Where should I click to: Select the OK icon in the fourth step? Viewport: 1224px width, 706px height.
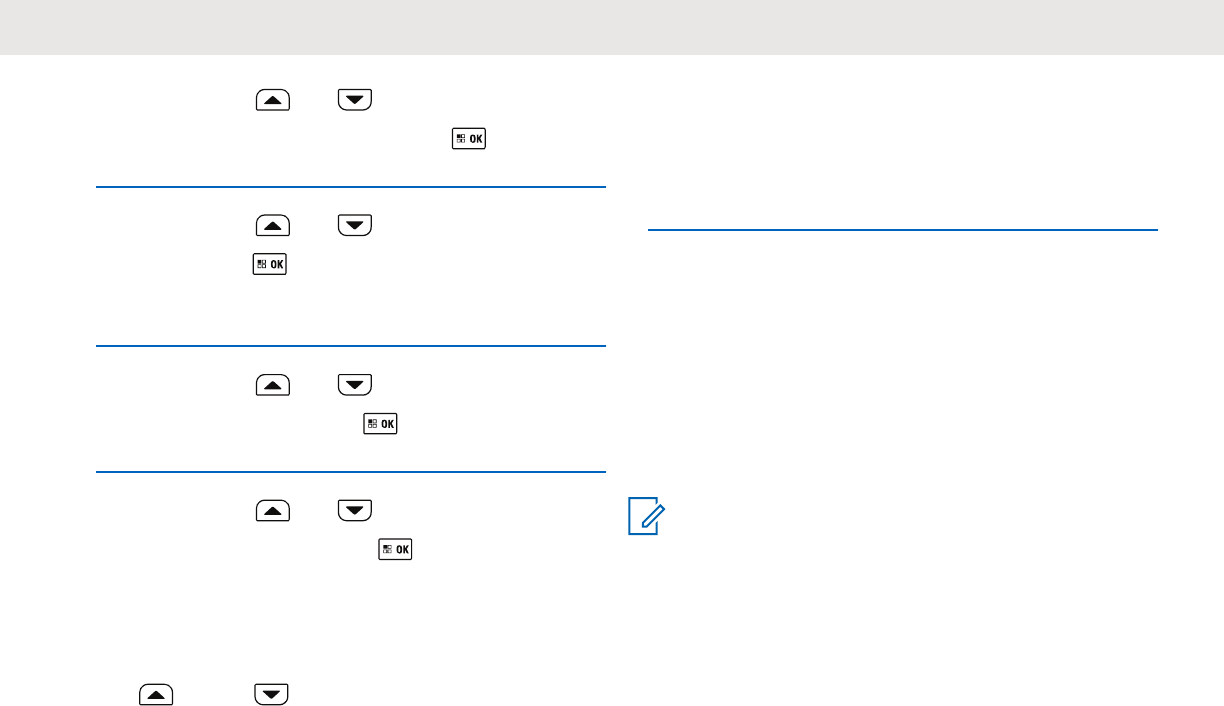coord(396,550)
